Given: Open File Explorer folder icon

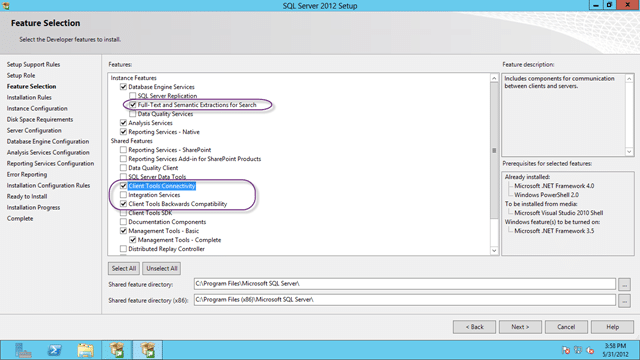Looking at the screenshot, I should click(x=85, y=350).
